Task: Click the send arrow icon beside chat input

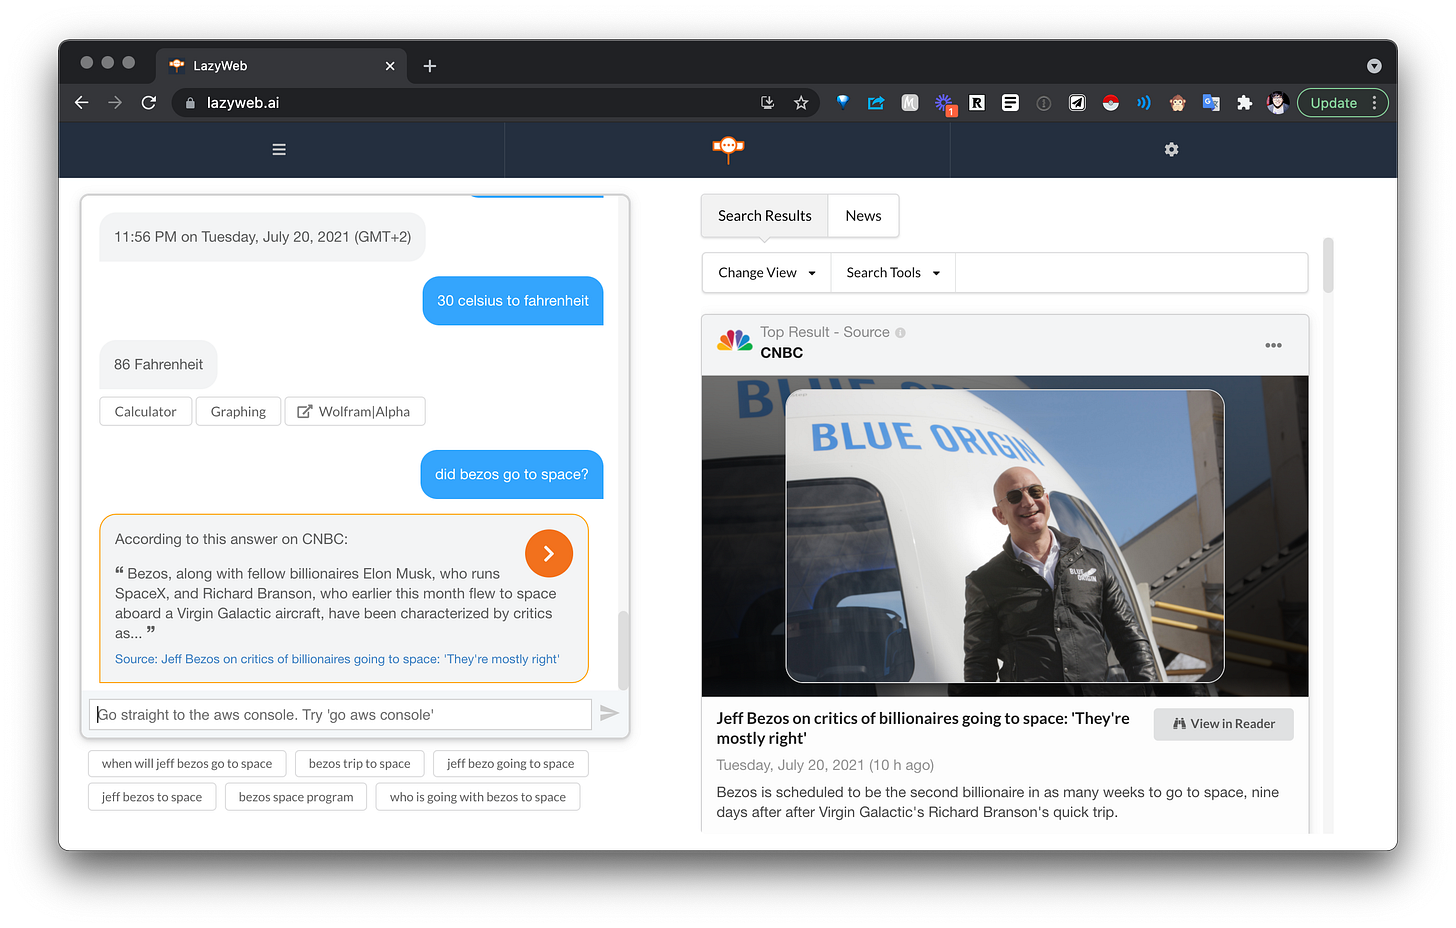Action: (609, 713)
